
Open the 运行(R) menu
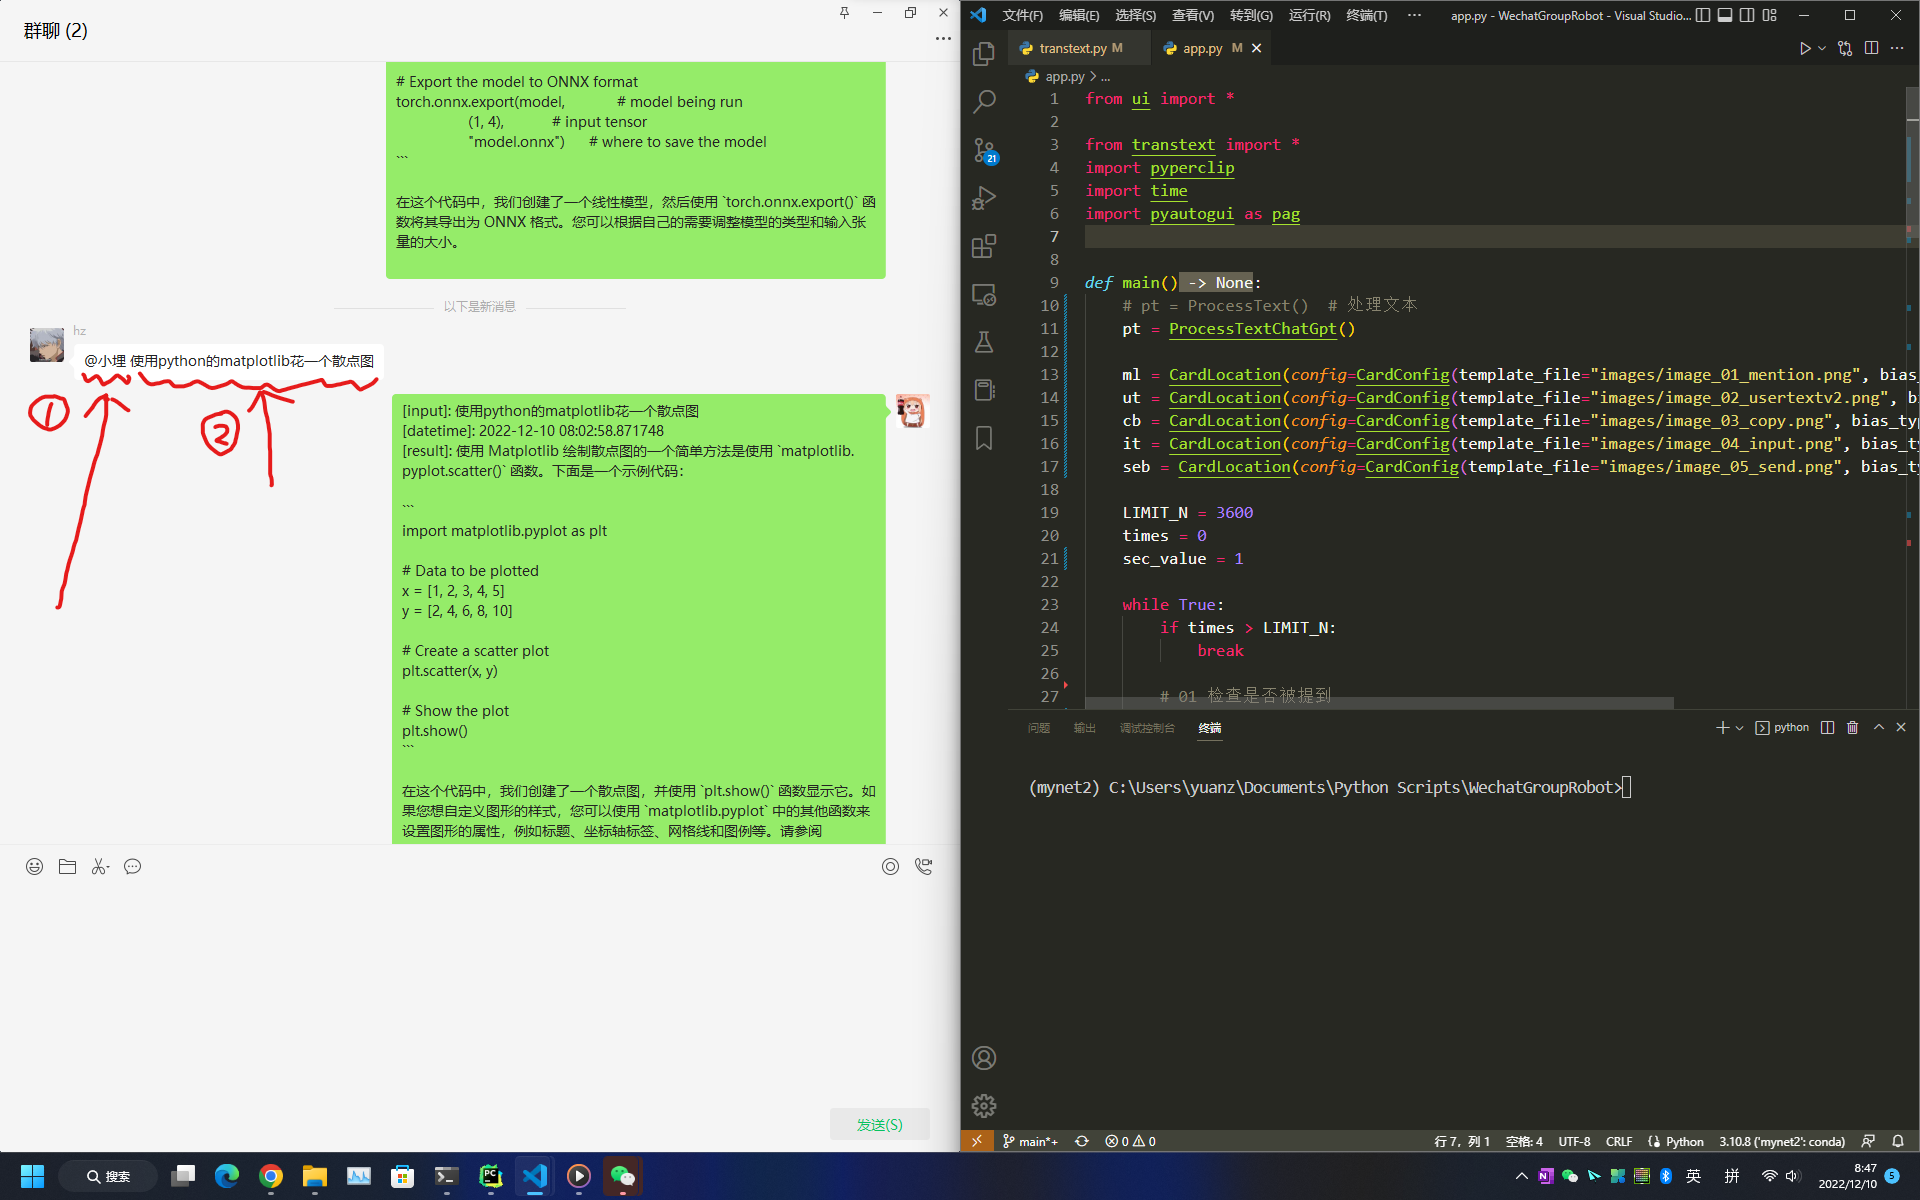pyautogui.click(x=1309, y=15)
